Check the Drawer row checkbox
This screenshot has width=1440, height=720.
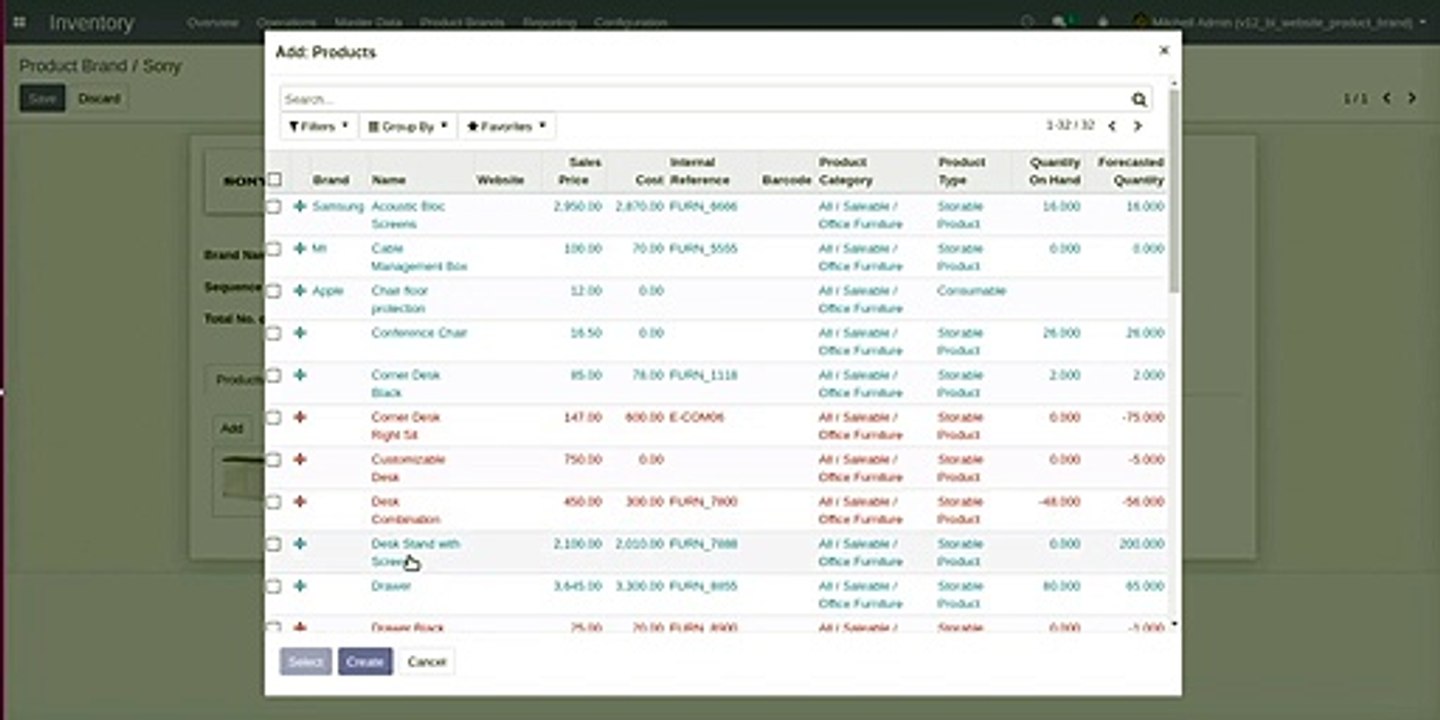[x=273, y=586]
